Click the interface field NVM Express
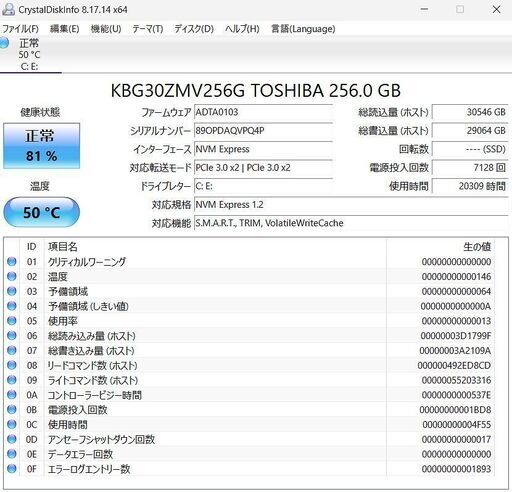The width and height of the screenshot is (512, 492). [263, 149]
